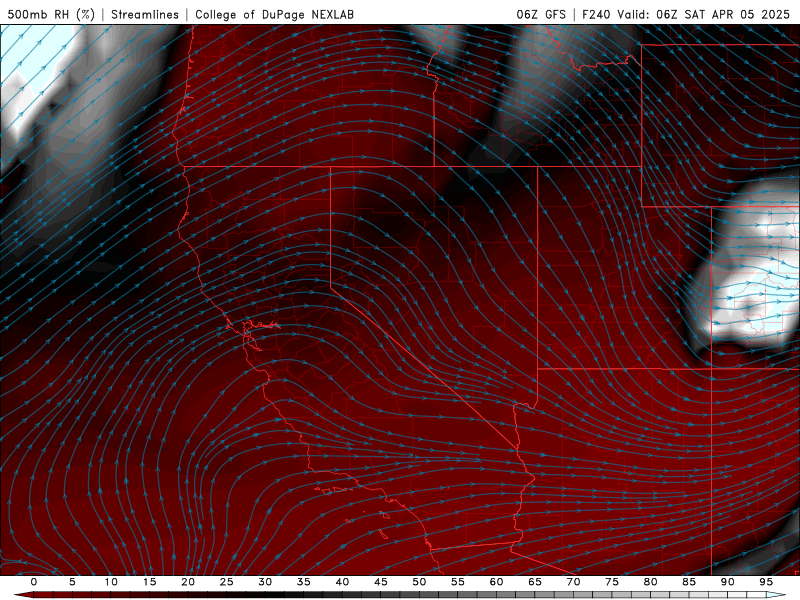Click 'College of DuPage NEXLAB' header text
The height and width of the screenshot is (600, 800).
click(274, 14)
